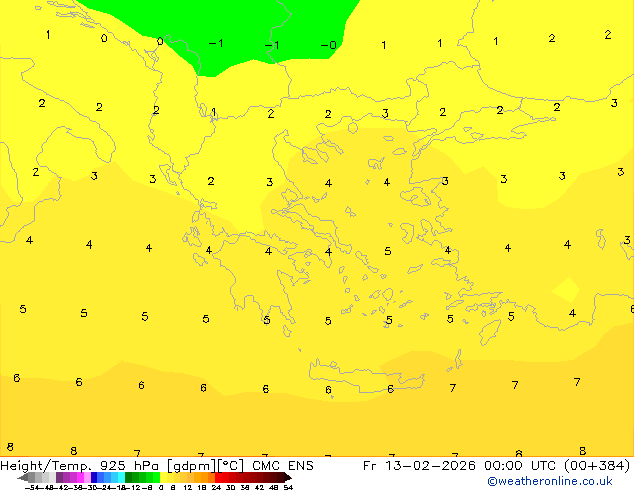Click the "[°C]" unit label
634x490 pixels.
click(231, 466)
